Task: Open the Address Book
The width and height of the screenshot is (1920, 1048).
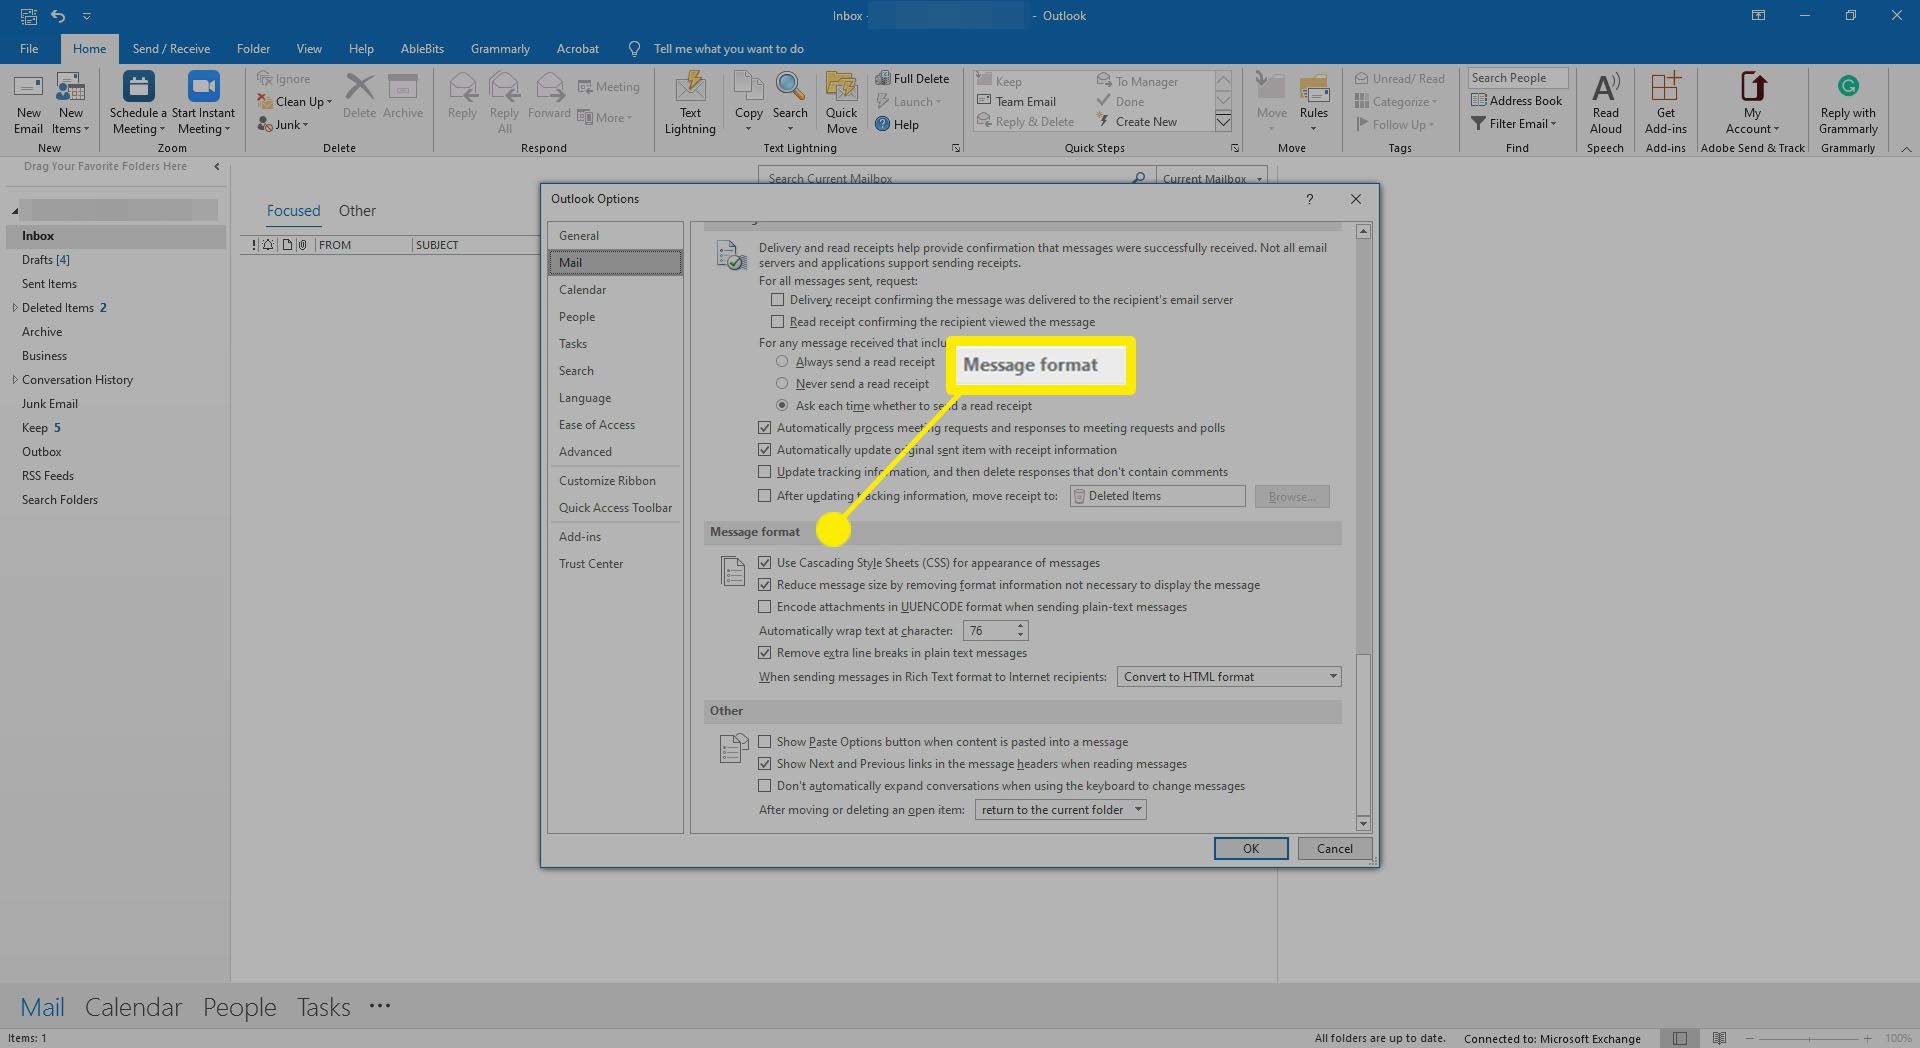Action: 1516,101
